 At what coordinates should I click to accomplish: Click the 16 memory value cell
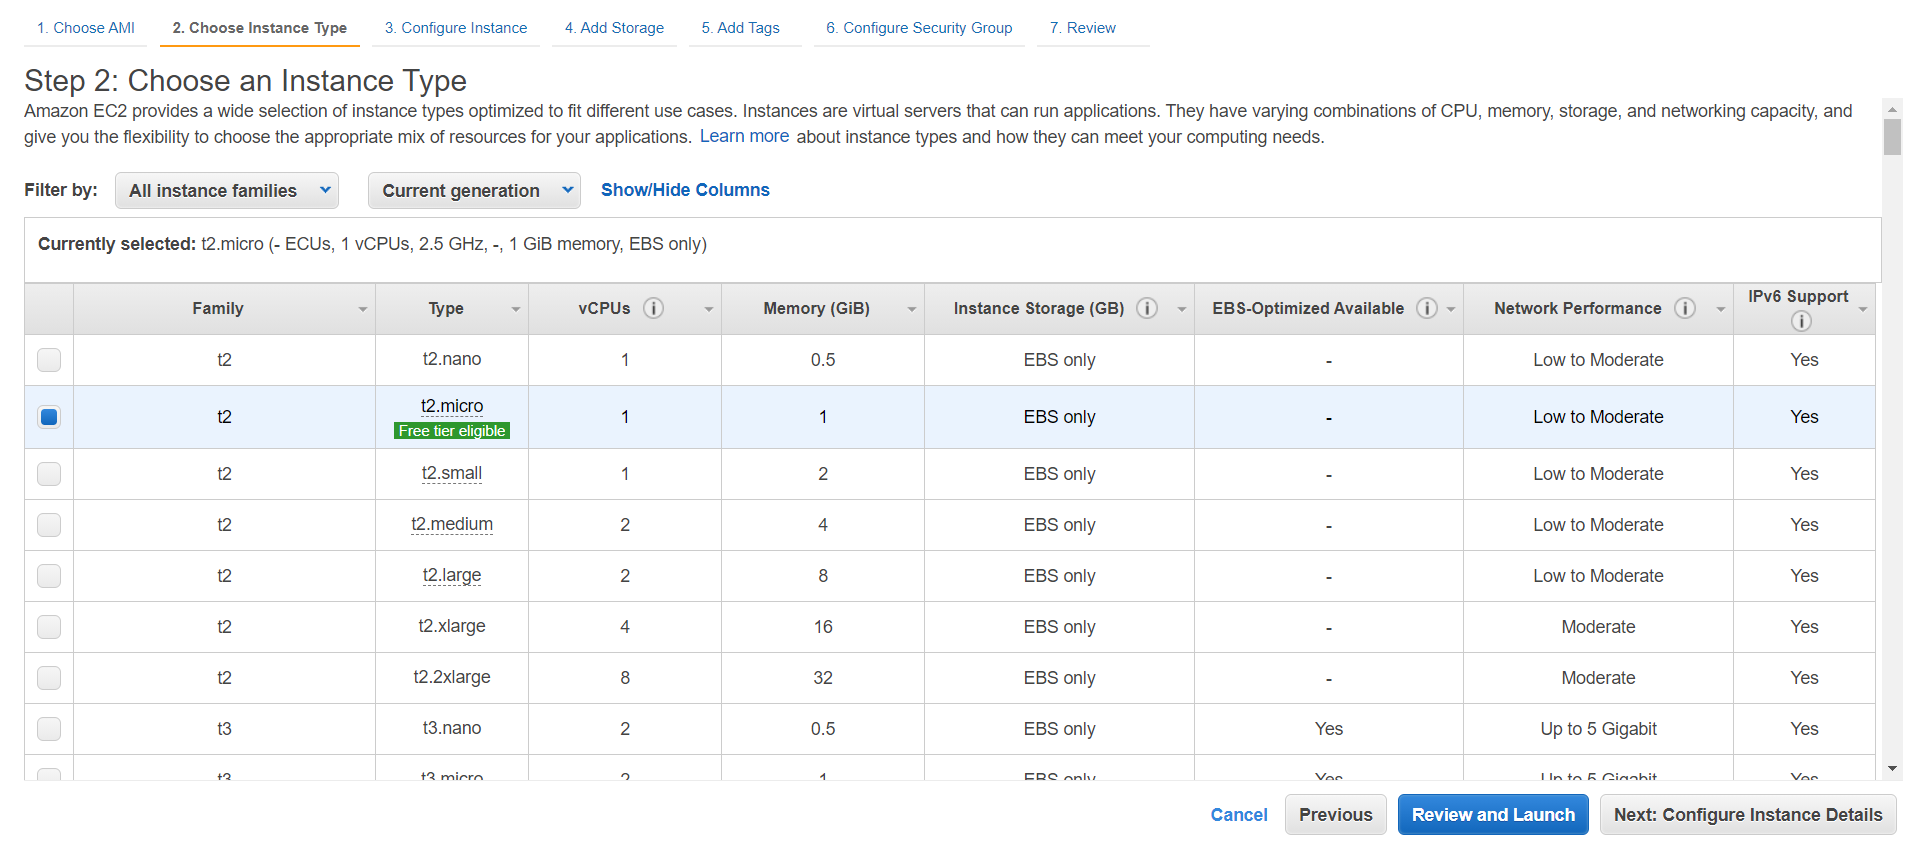click(x=823, y=627)
